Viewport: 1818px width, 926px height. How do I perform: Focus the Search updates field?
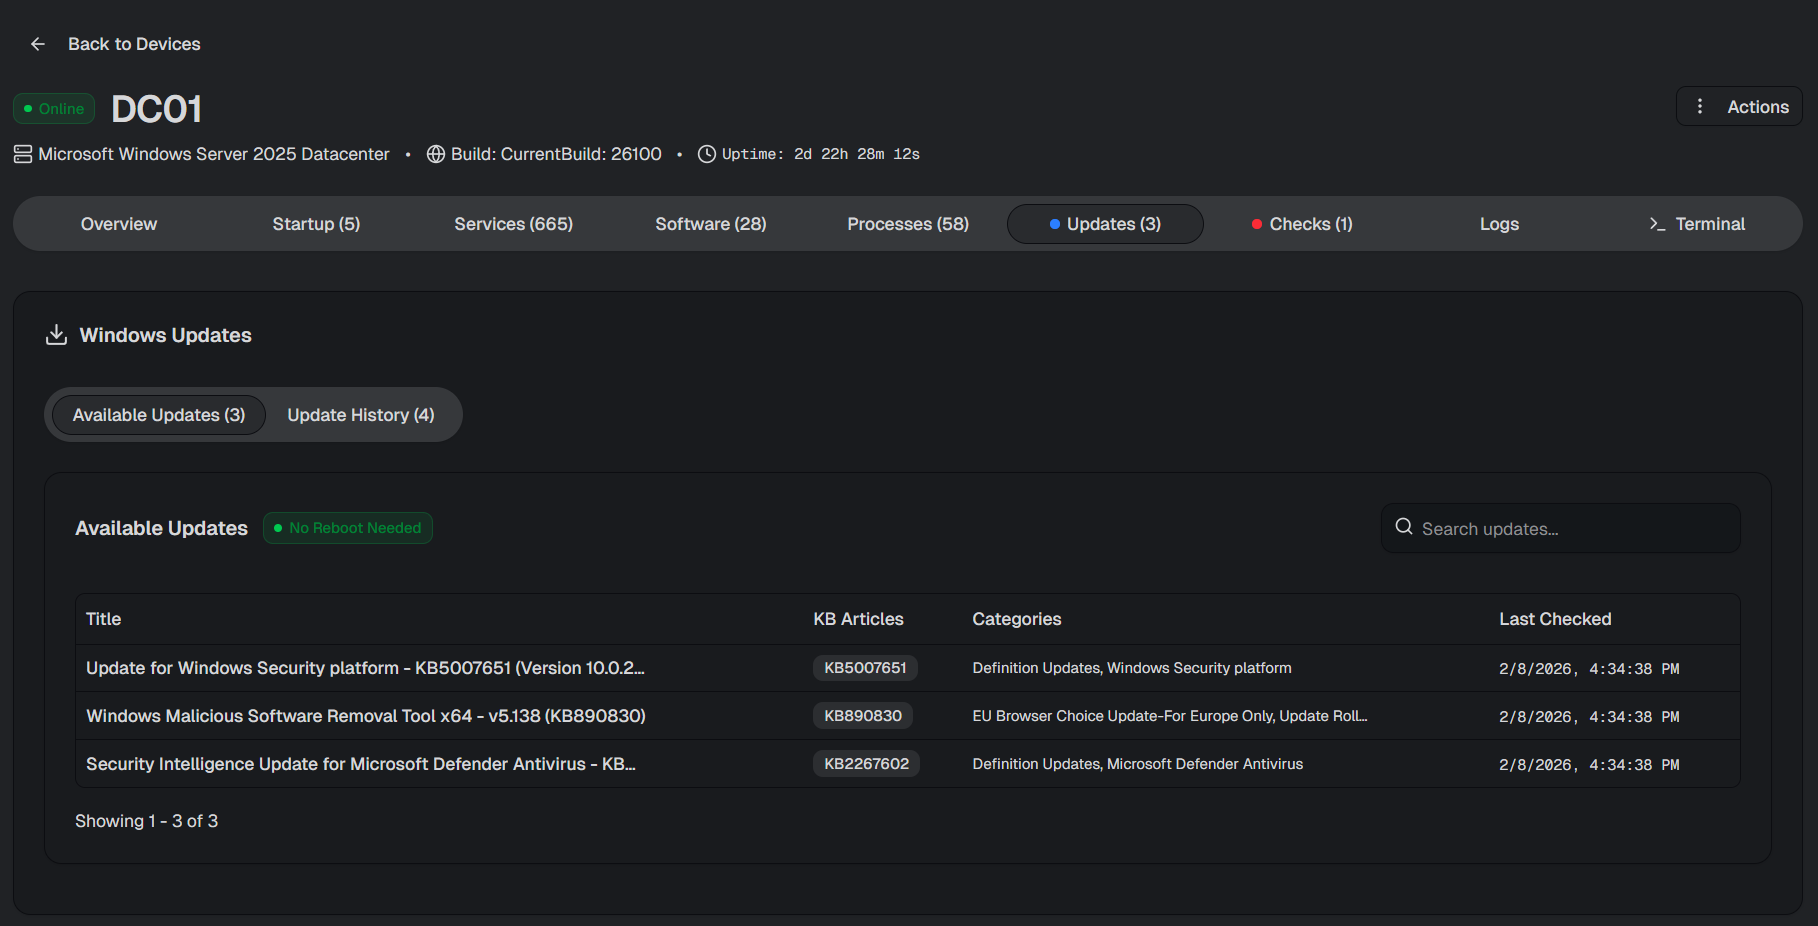1575,529
